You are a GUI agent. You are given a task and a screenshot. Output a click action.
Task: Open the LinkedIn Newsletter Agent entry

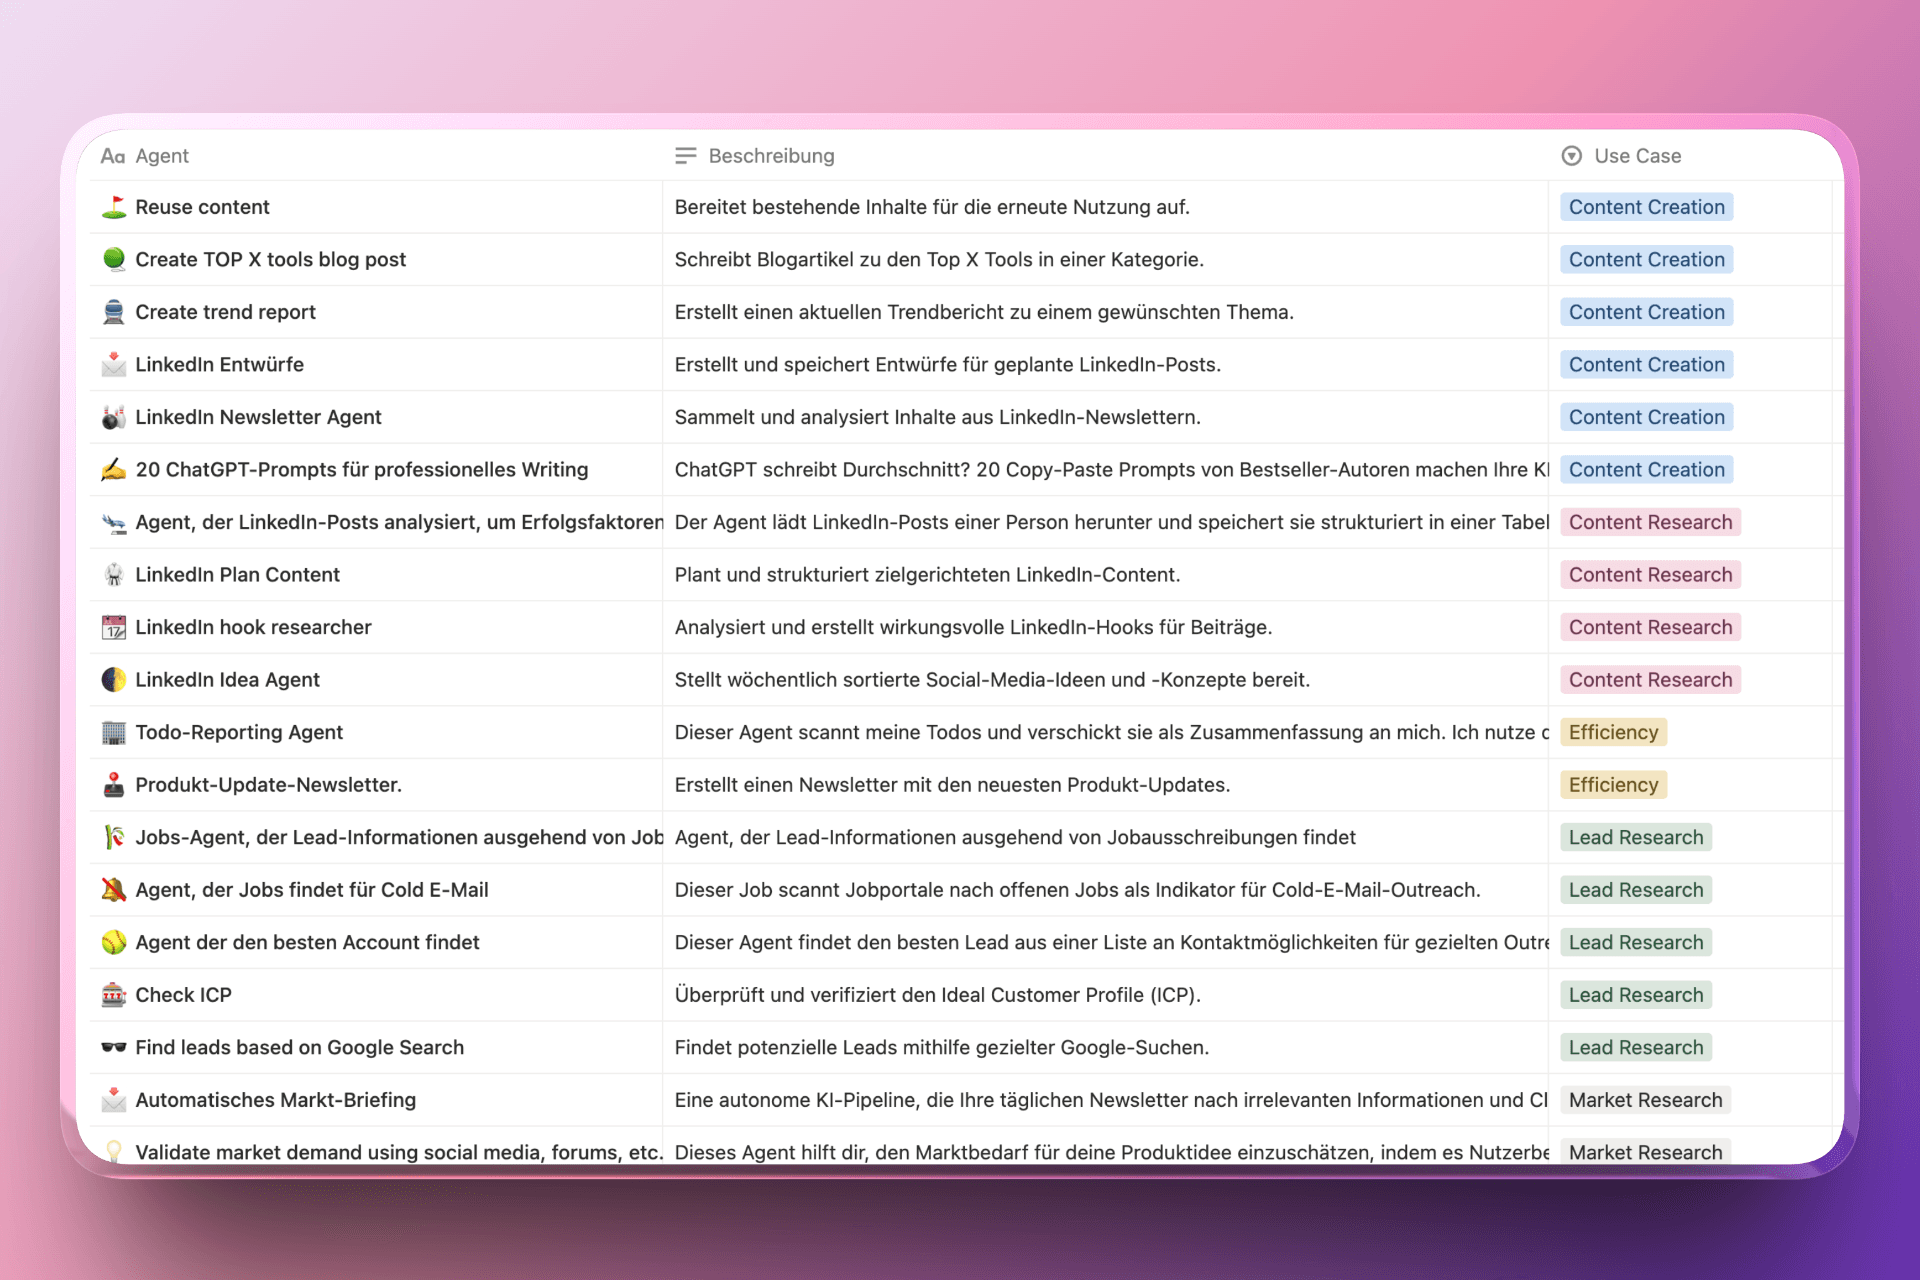(x=258, y=417)
